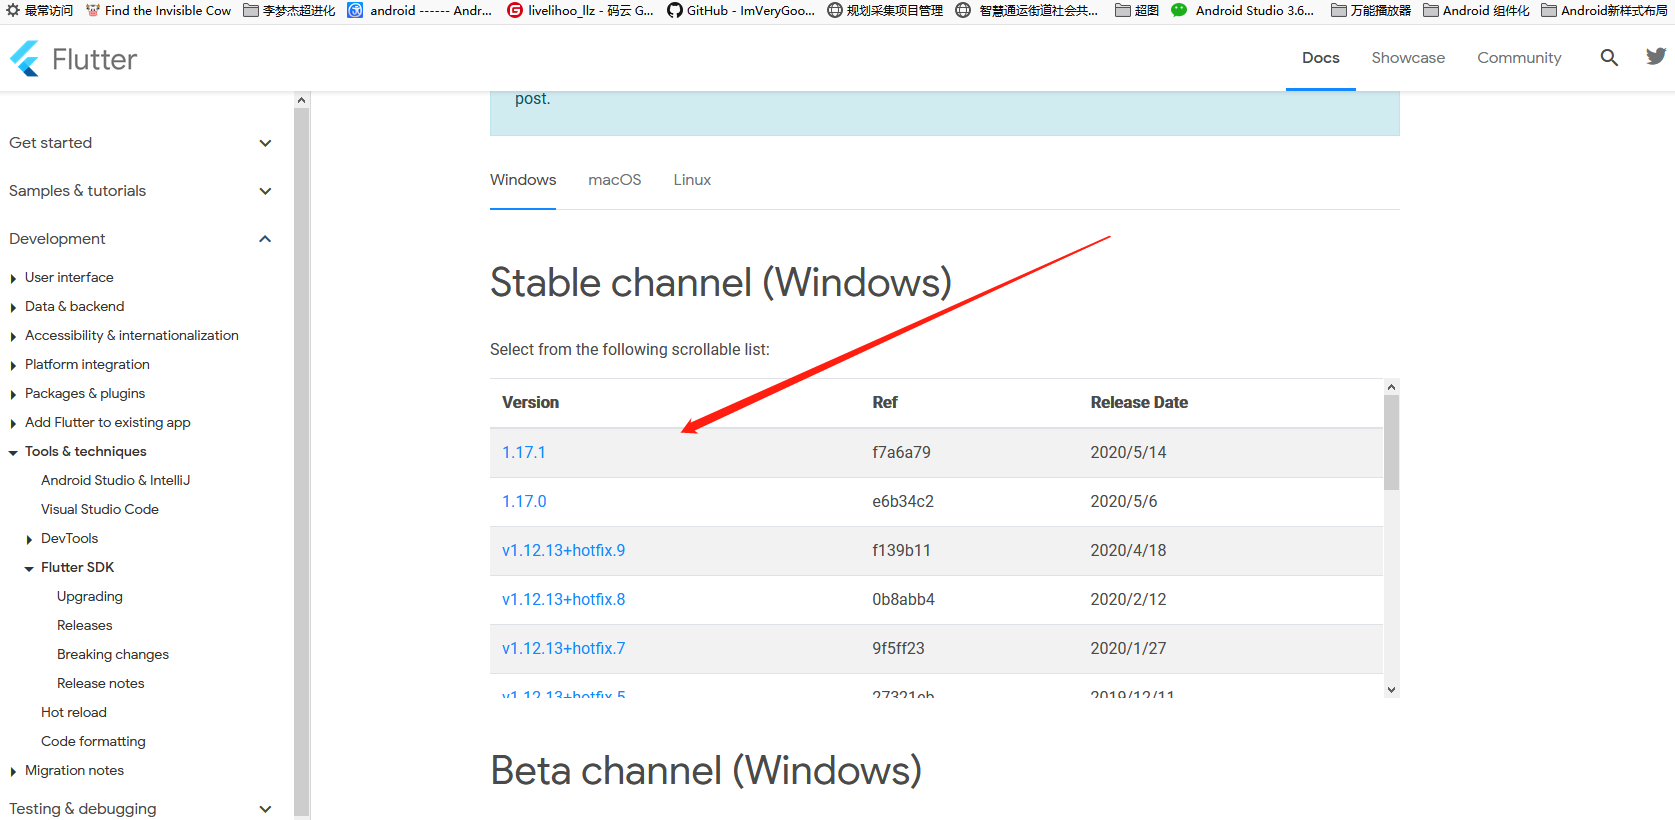The width and height of the screenshot is (1675, 820).
Task: Open the 超图 bookmark folder
Action: (1137, 10)
